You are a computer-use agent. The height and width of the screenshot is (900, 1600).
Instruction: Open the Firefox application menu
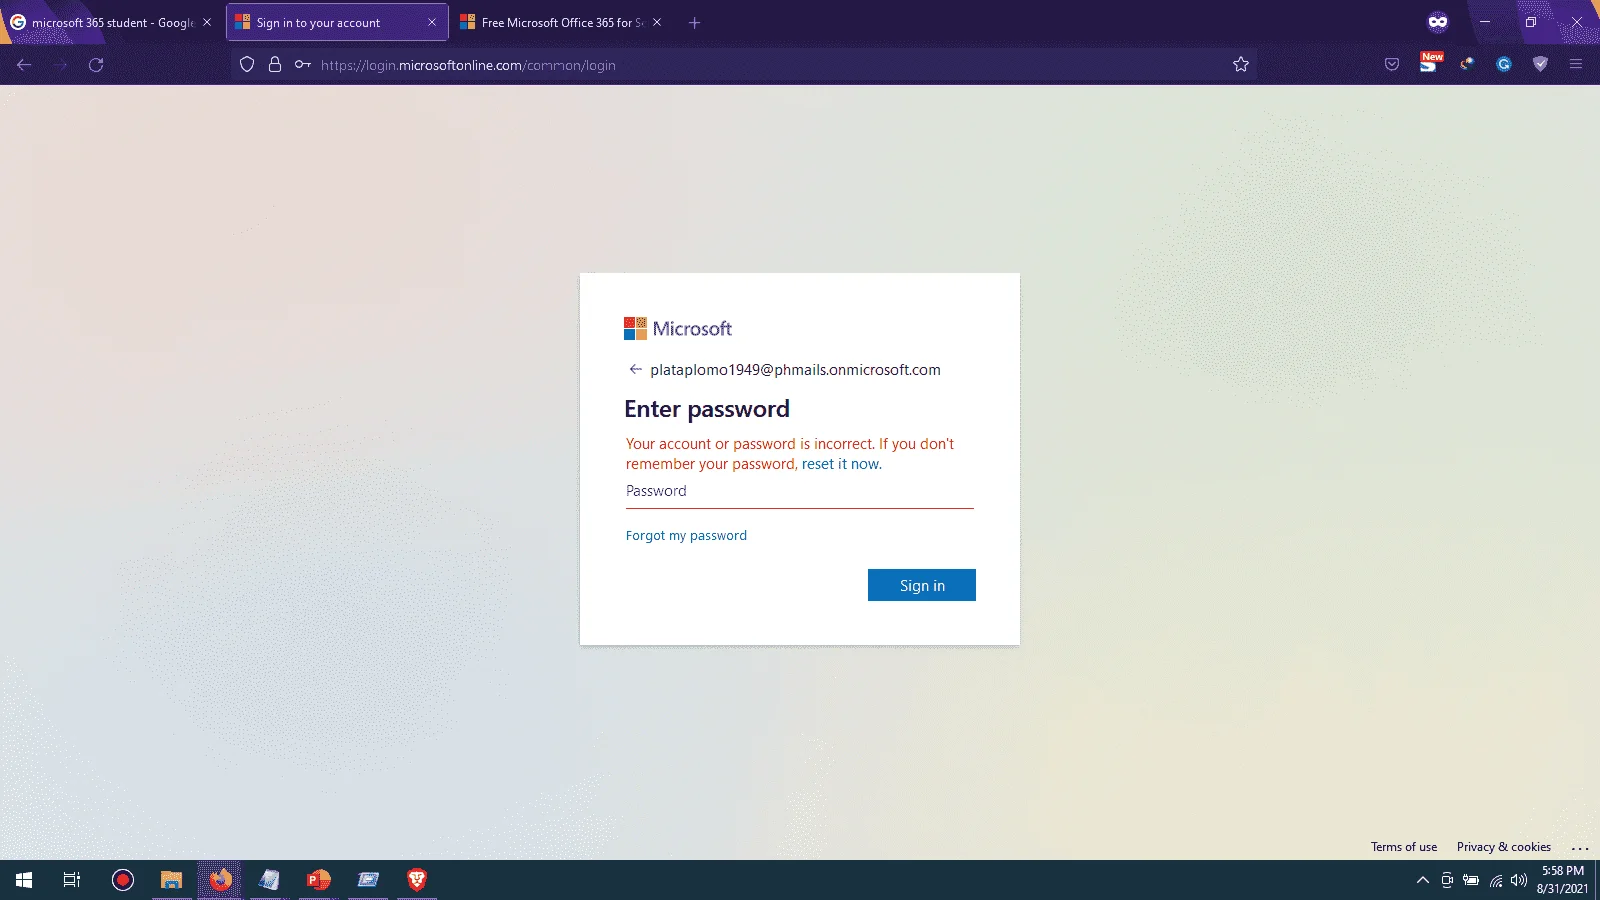click(1576, 65)
